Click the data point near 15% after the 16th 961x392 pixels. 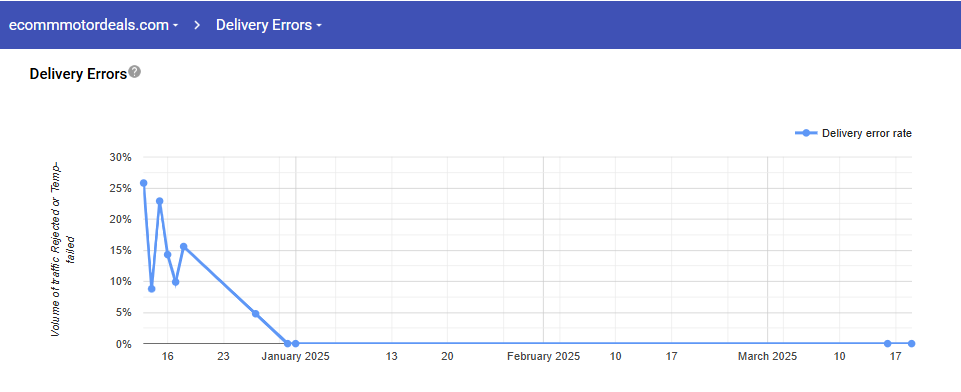pyautogui.click(x=183, y=246)
